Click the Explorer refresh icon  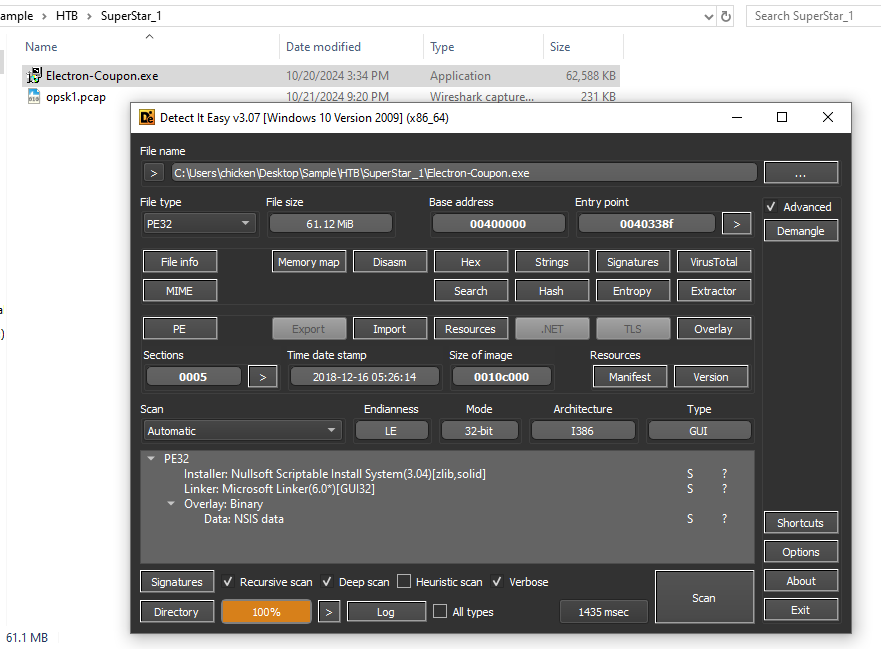[726, 16]
